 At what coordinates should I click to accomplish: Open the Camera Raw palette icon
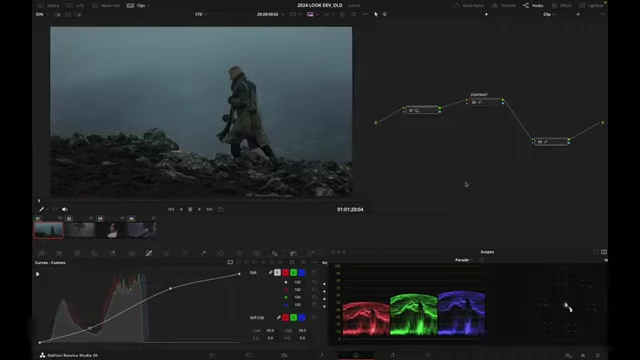point(41,253)
